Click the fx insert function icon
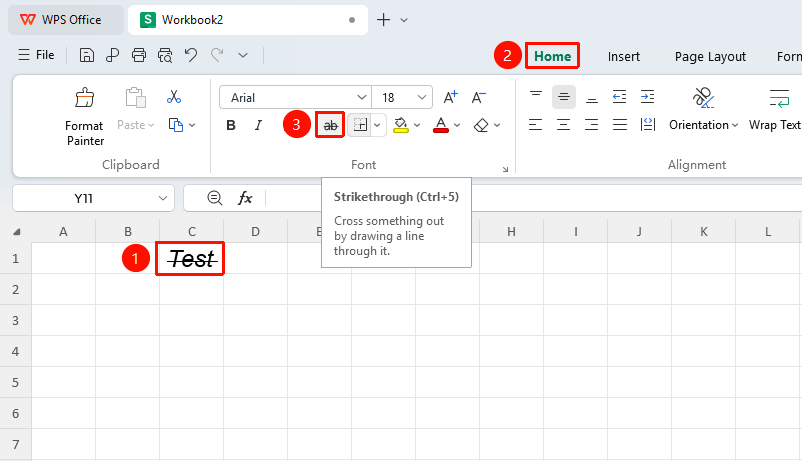 tap(245, 198)
